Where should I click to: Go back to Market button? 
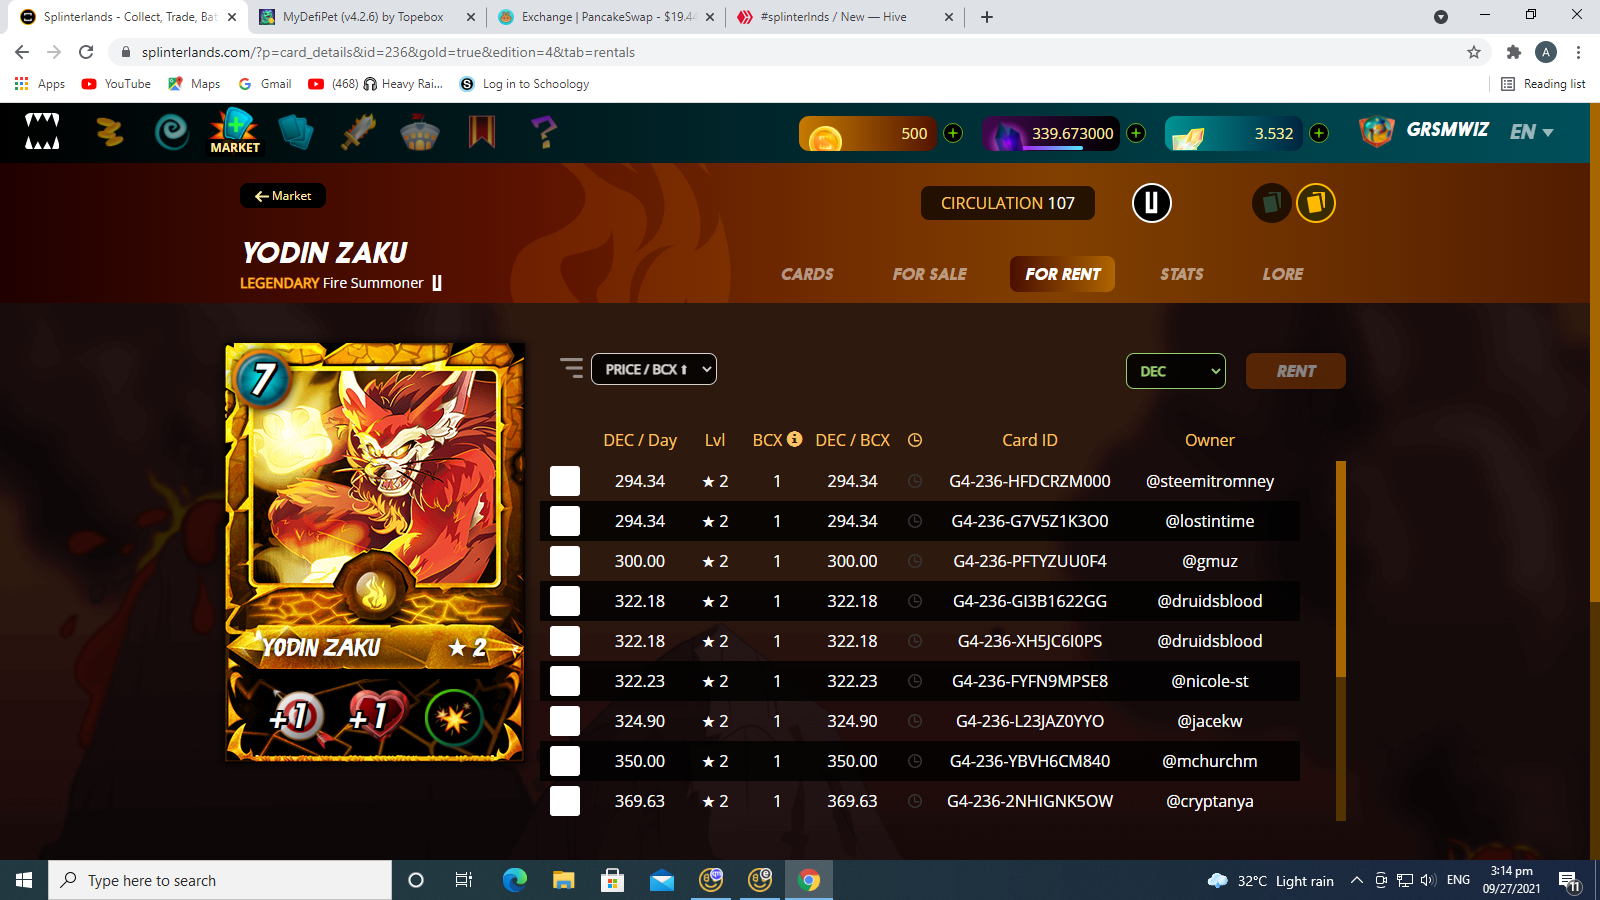[x=283, y=196]
